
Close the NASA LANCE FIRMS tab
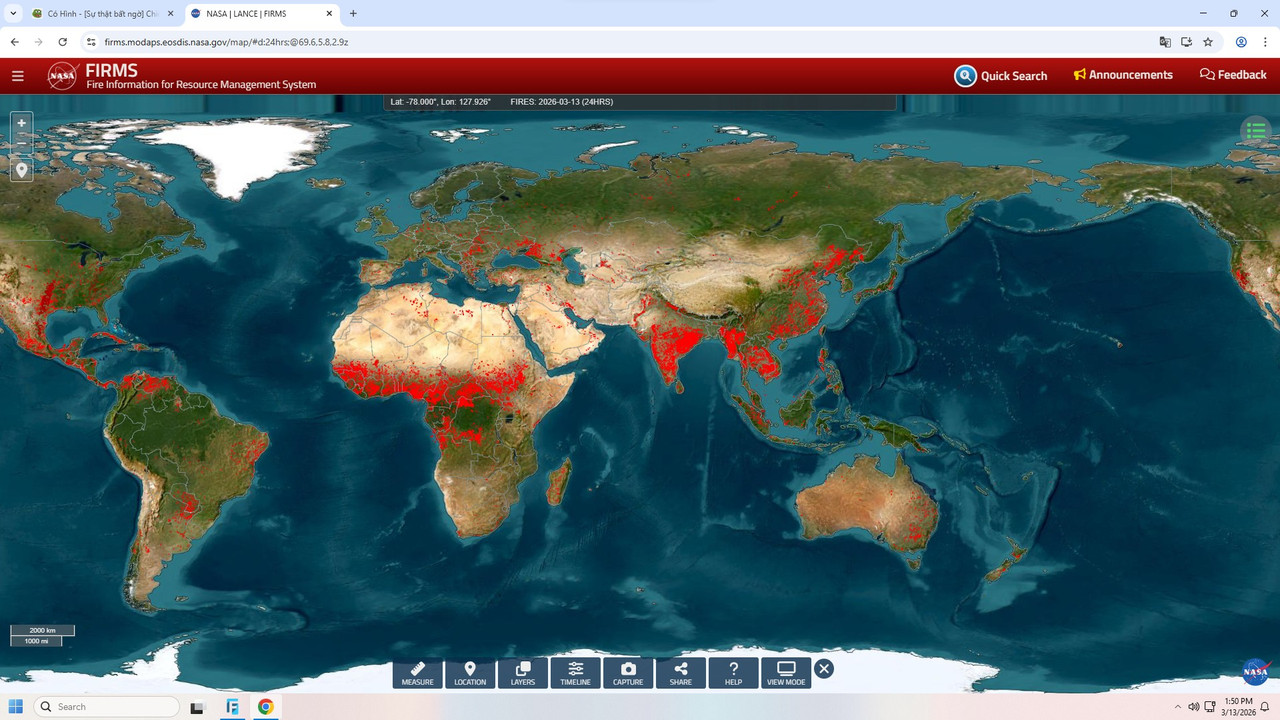click(x=328, y=14)
